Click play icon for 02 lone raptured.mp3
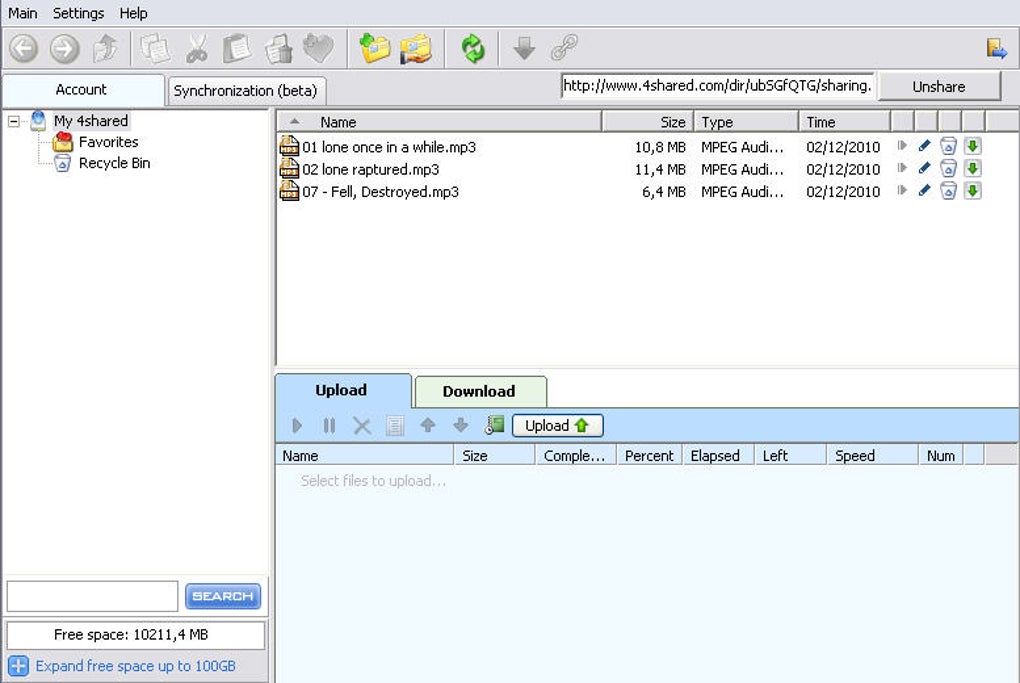 pos(902,168)
